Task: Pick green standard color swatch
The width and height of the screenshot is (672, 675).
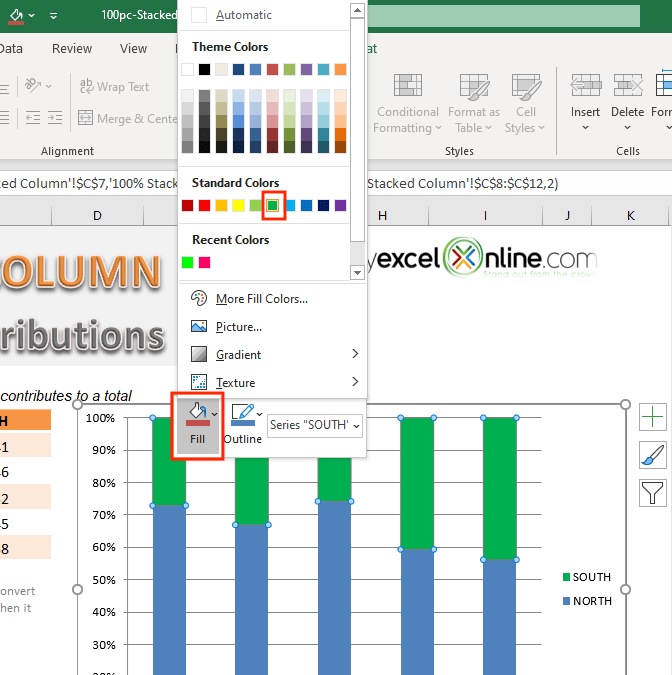Action: pos(273,206)
